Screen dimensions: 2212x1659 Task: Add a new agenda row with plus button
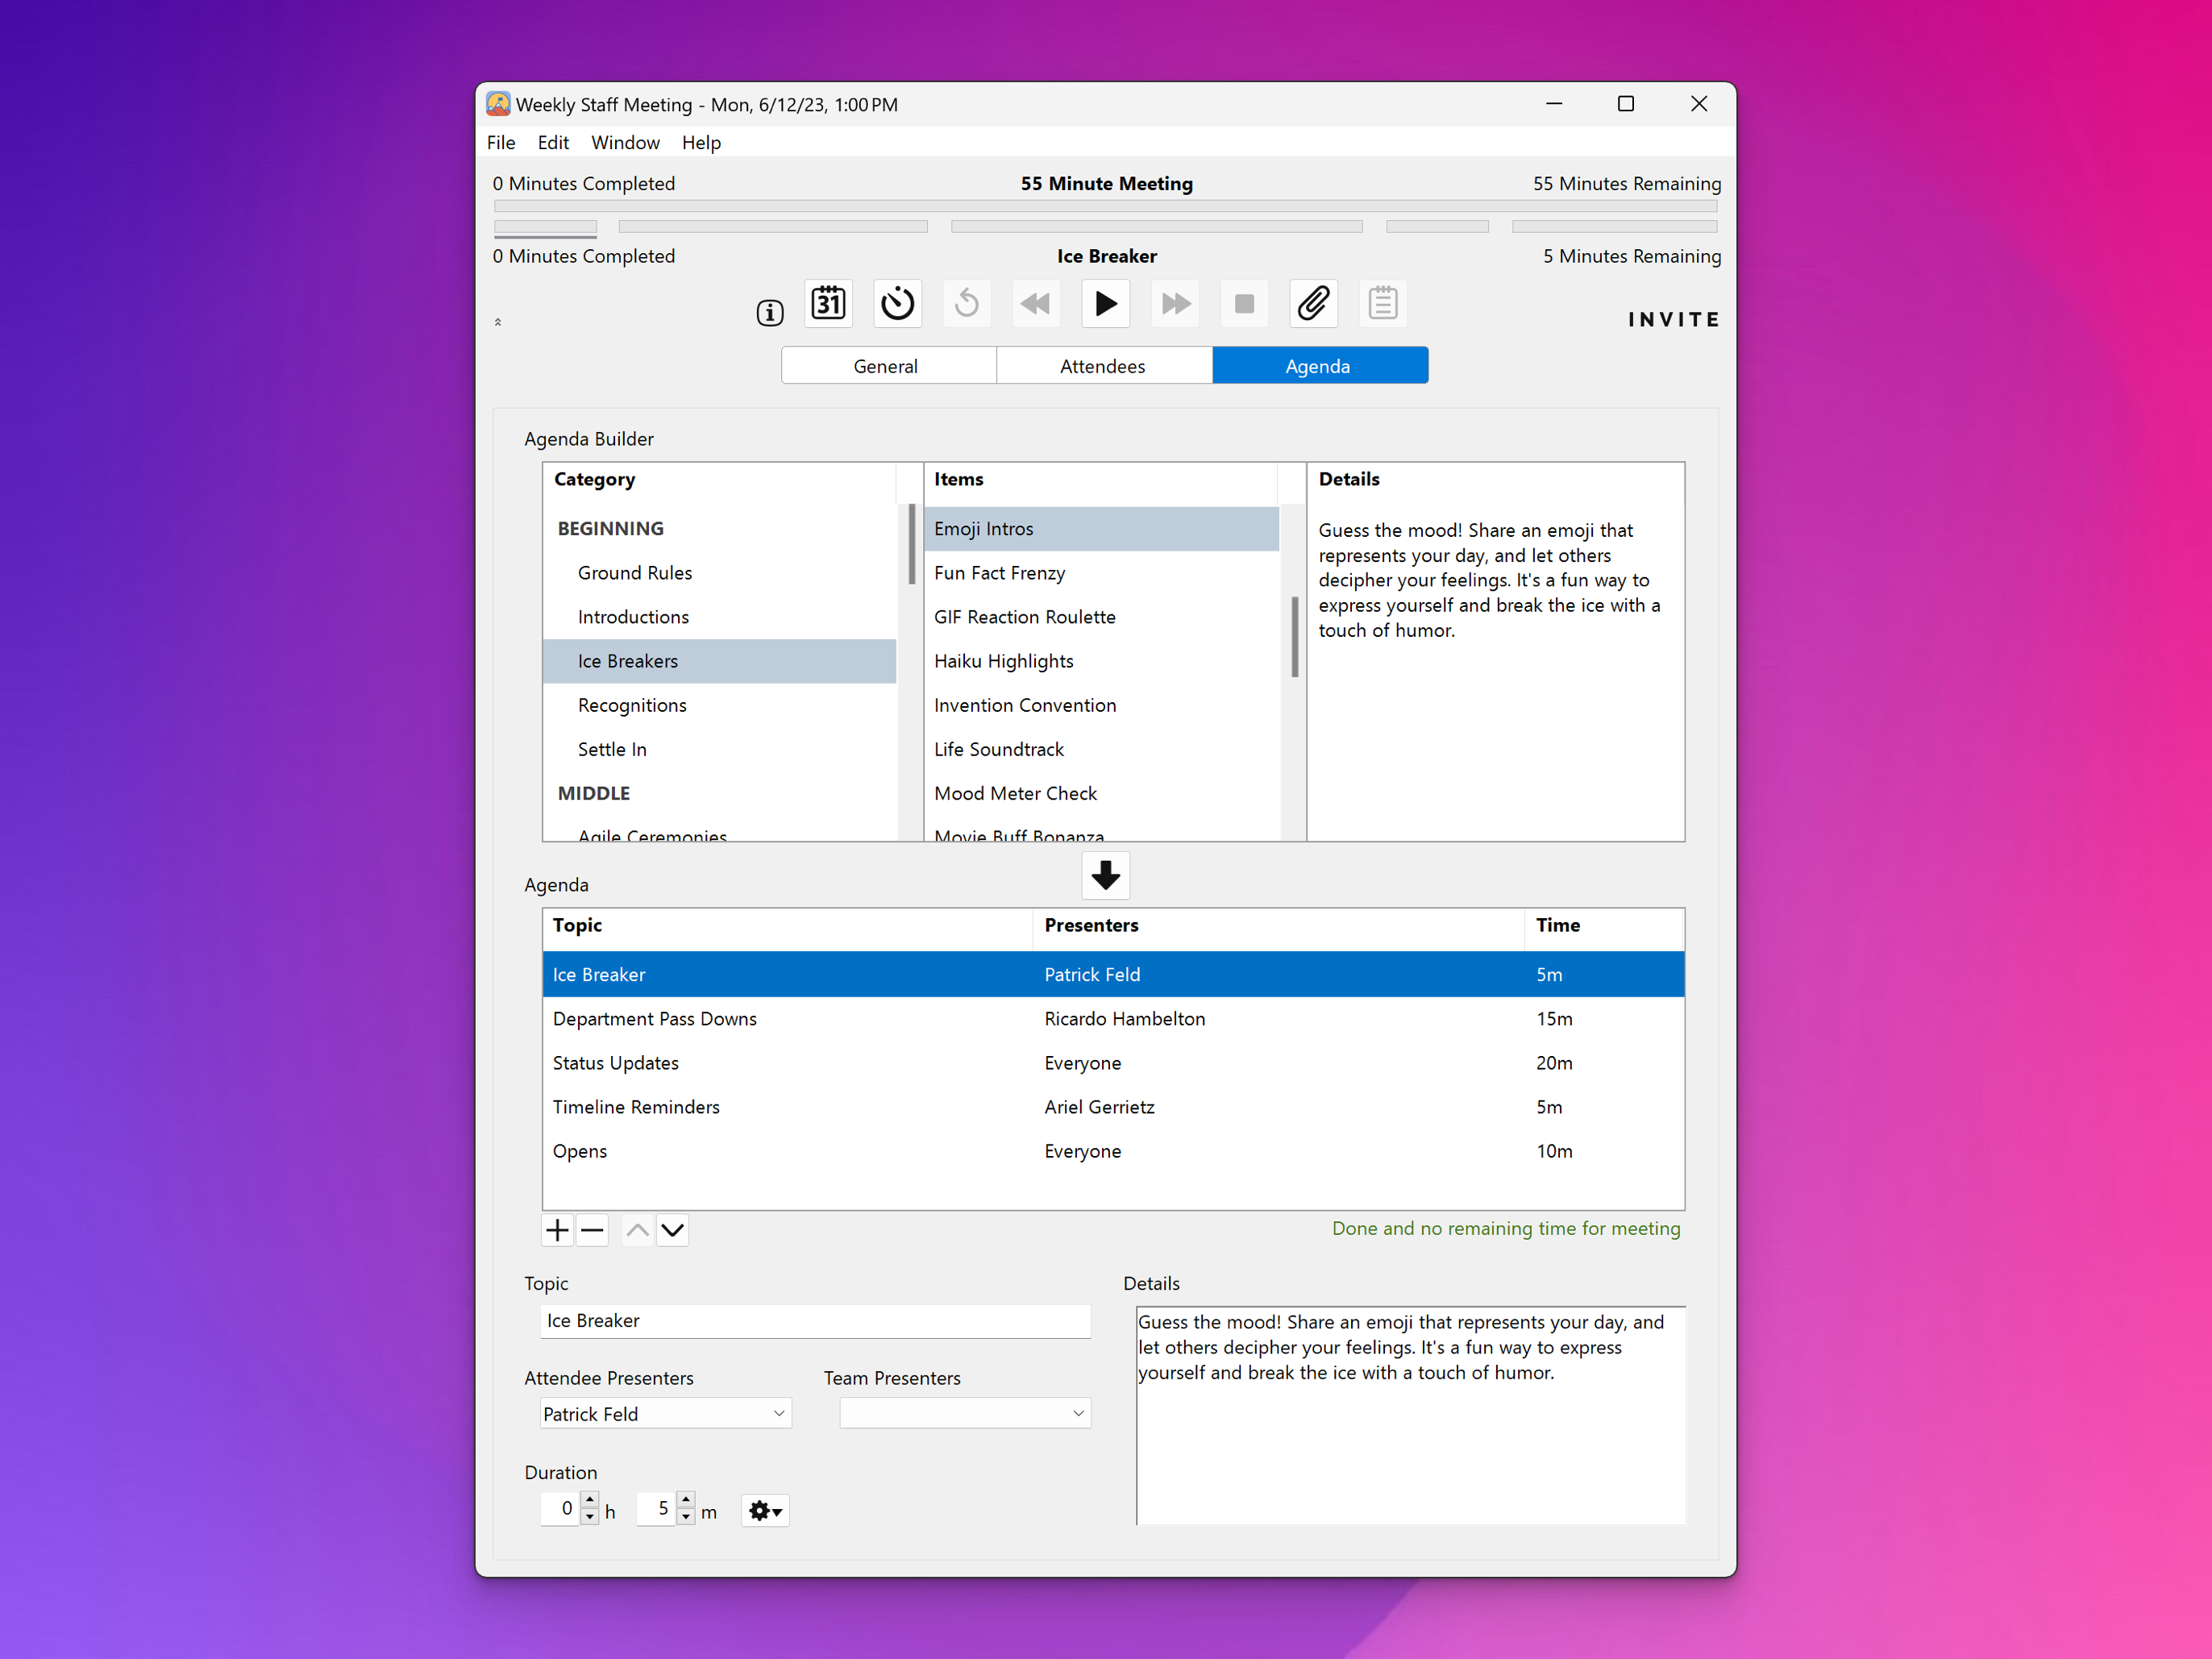[x=557, y=1230]
